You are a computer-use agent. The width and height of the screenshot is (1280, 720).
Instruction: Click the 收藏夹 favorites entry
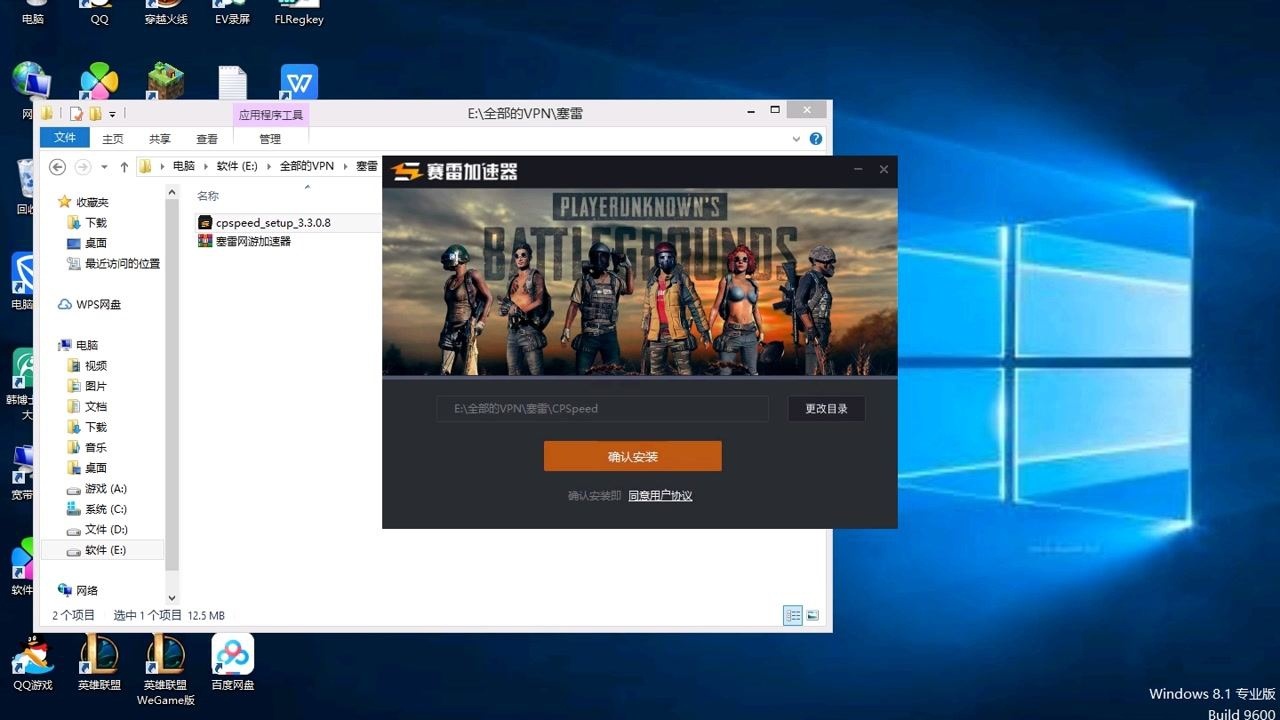pyautogui.click(x=84, y=202)
